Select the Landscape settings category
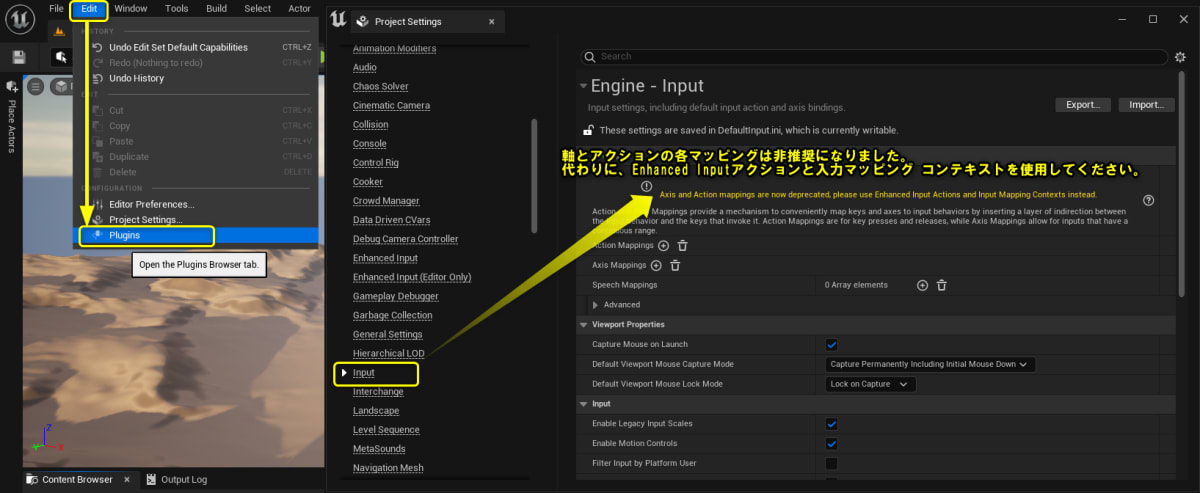The image size is (1200, 493). (376, 411)
